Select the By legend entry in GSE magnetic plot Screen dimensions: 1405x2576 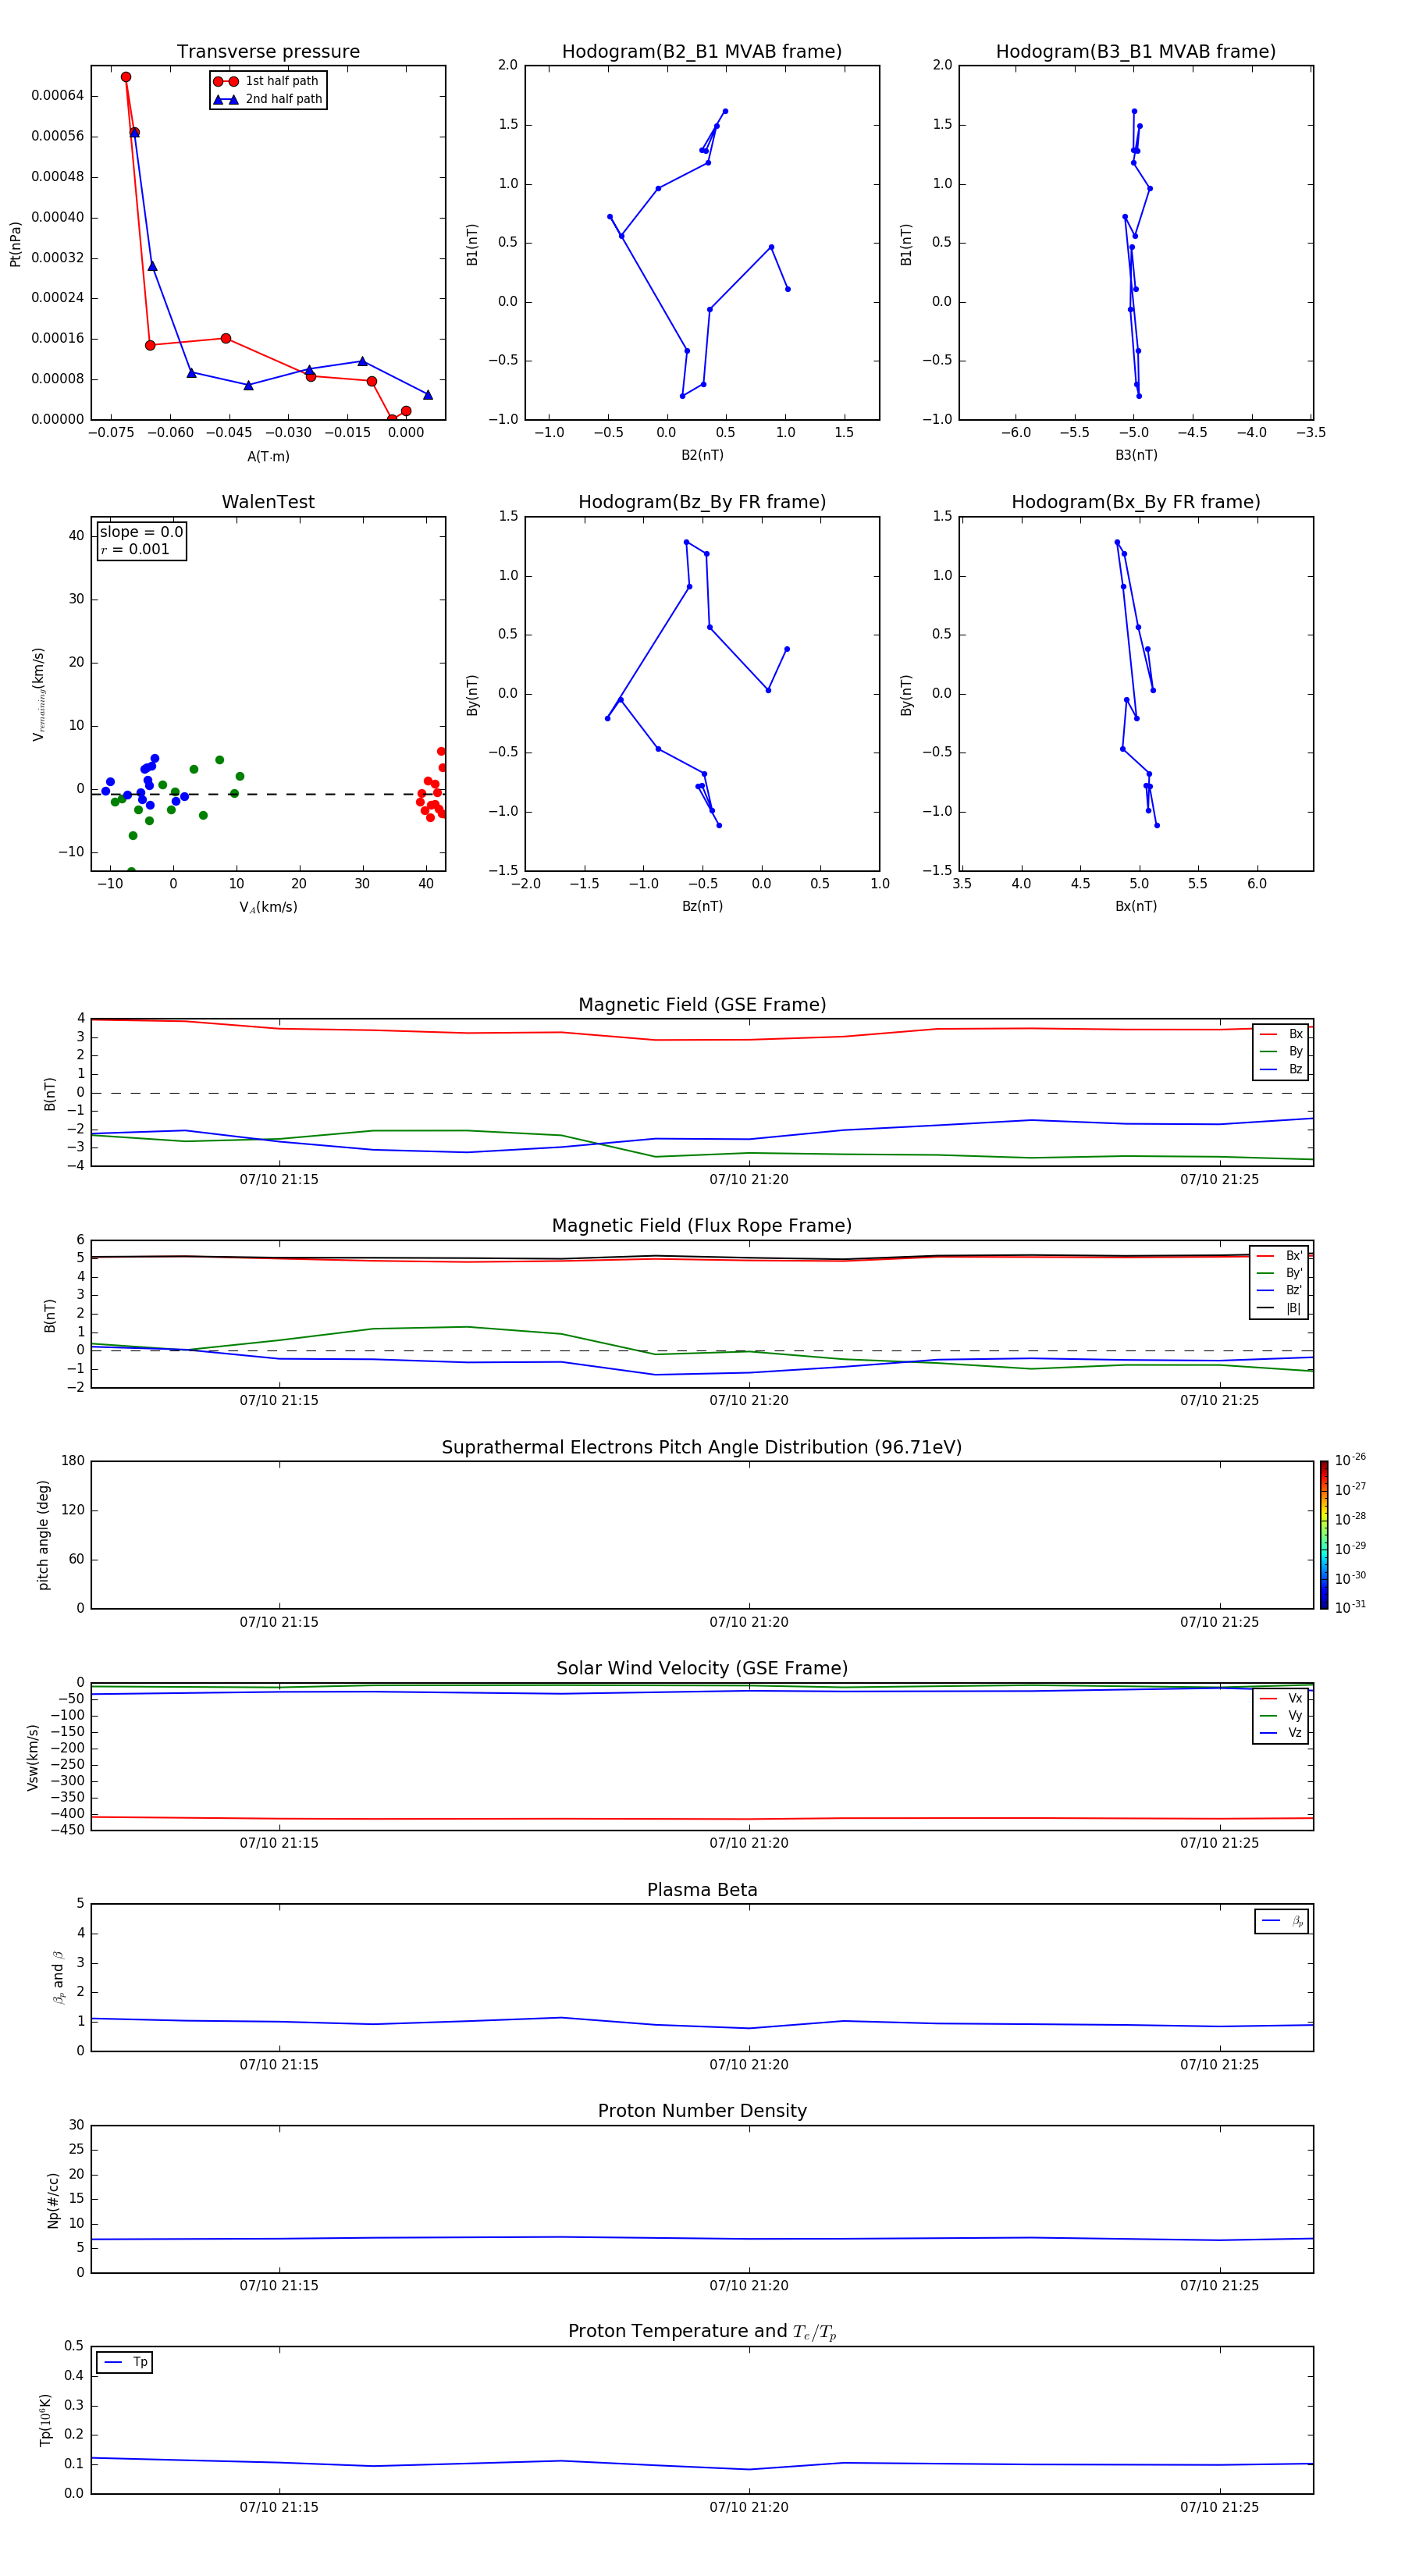point(1281,1051)
